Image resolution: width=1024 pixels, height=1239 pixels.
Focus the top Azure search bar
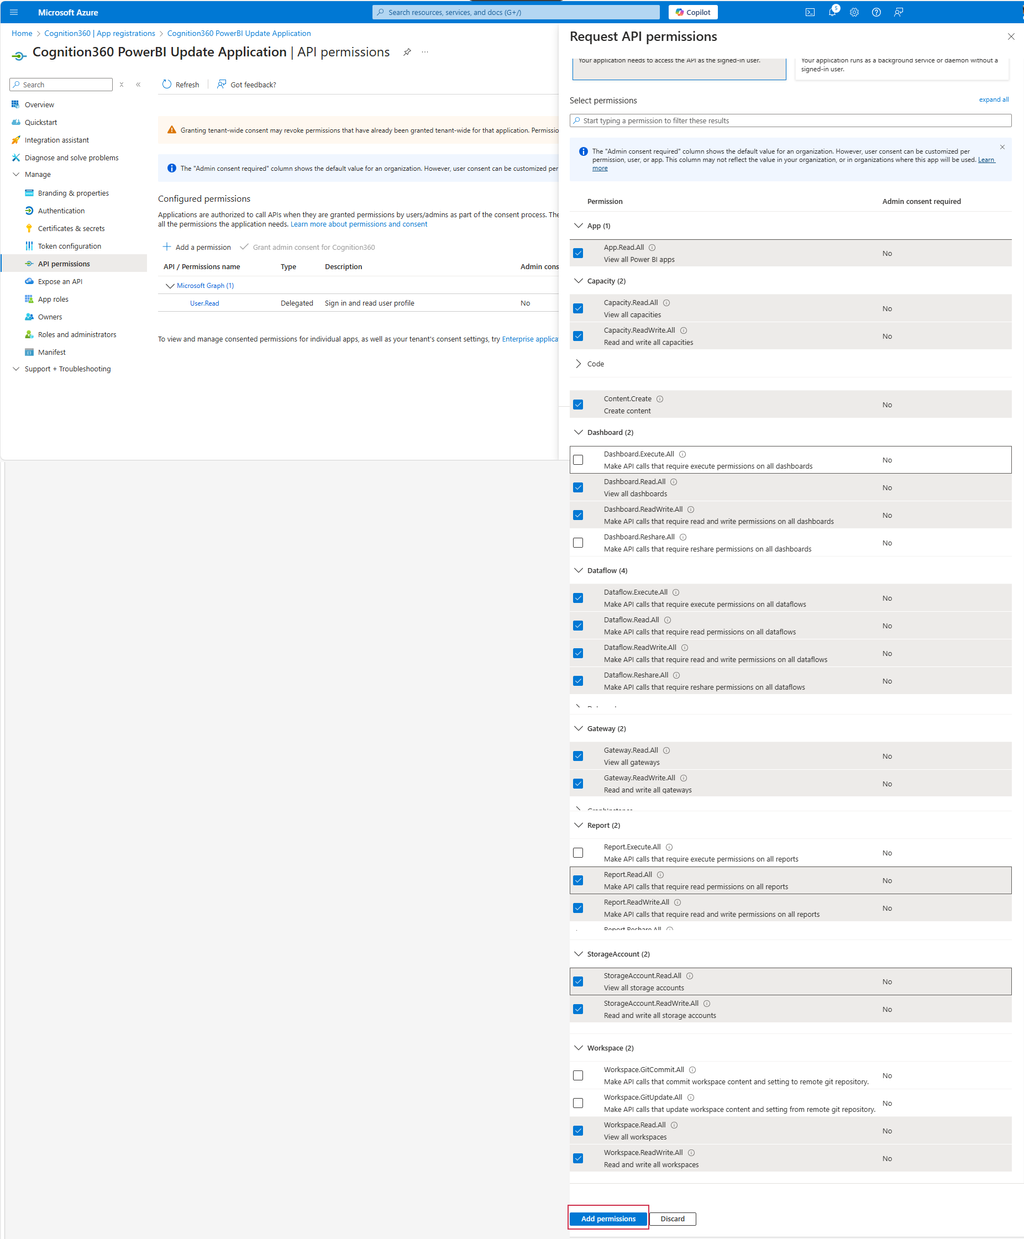pos(516,12)
